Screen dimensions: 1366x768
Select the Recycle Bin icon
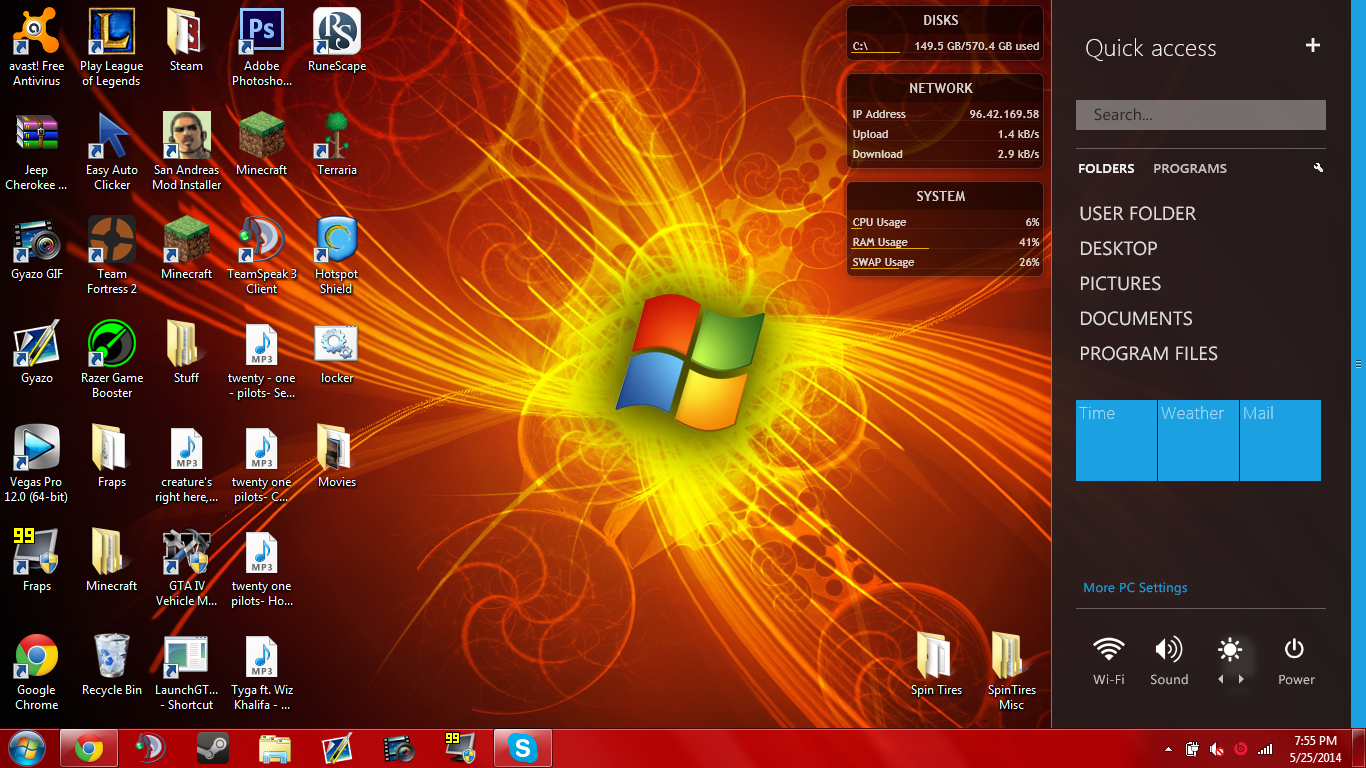click(x=112, y=664)
